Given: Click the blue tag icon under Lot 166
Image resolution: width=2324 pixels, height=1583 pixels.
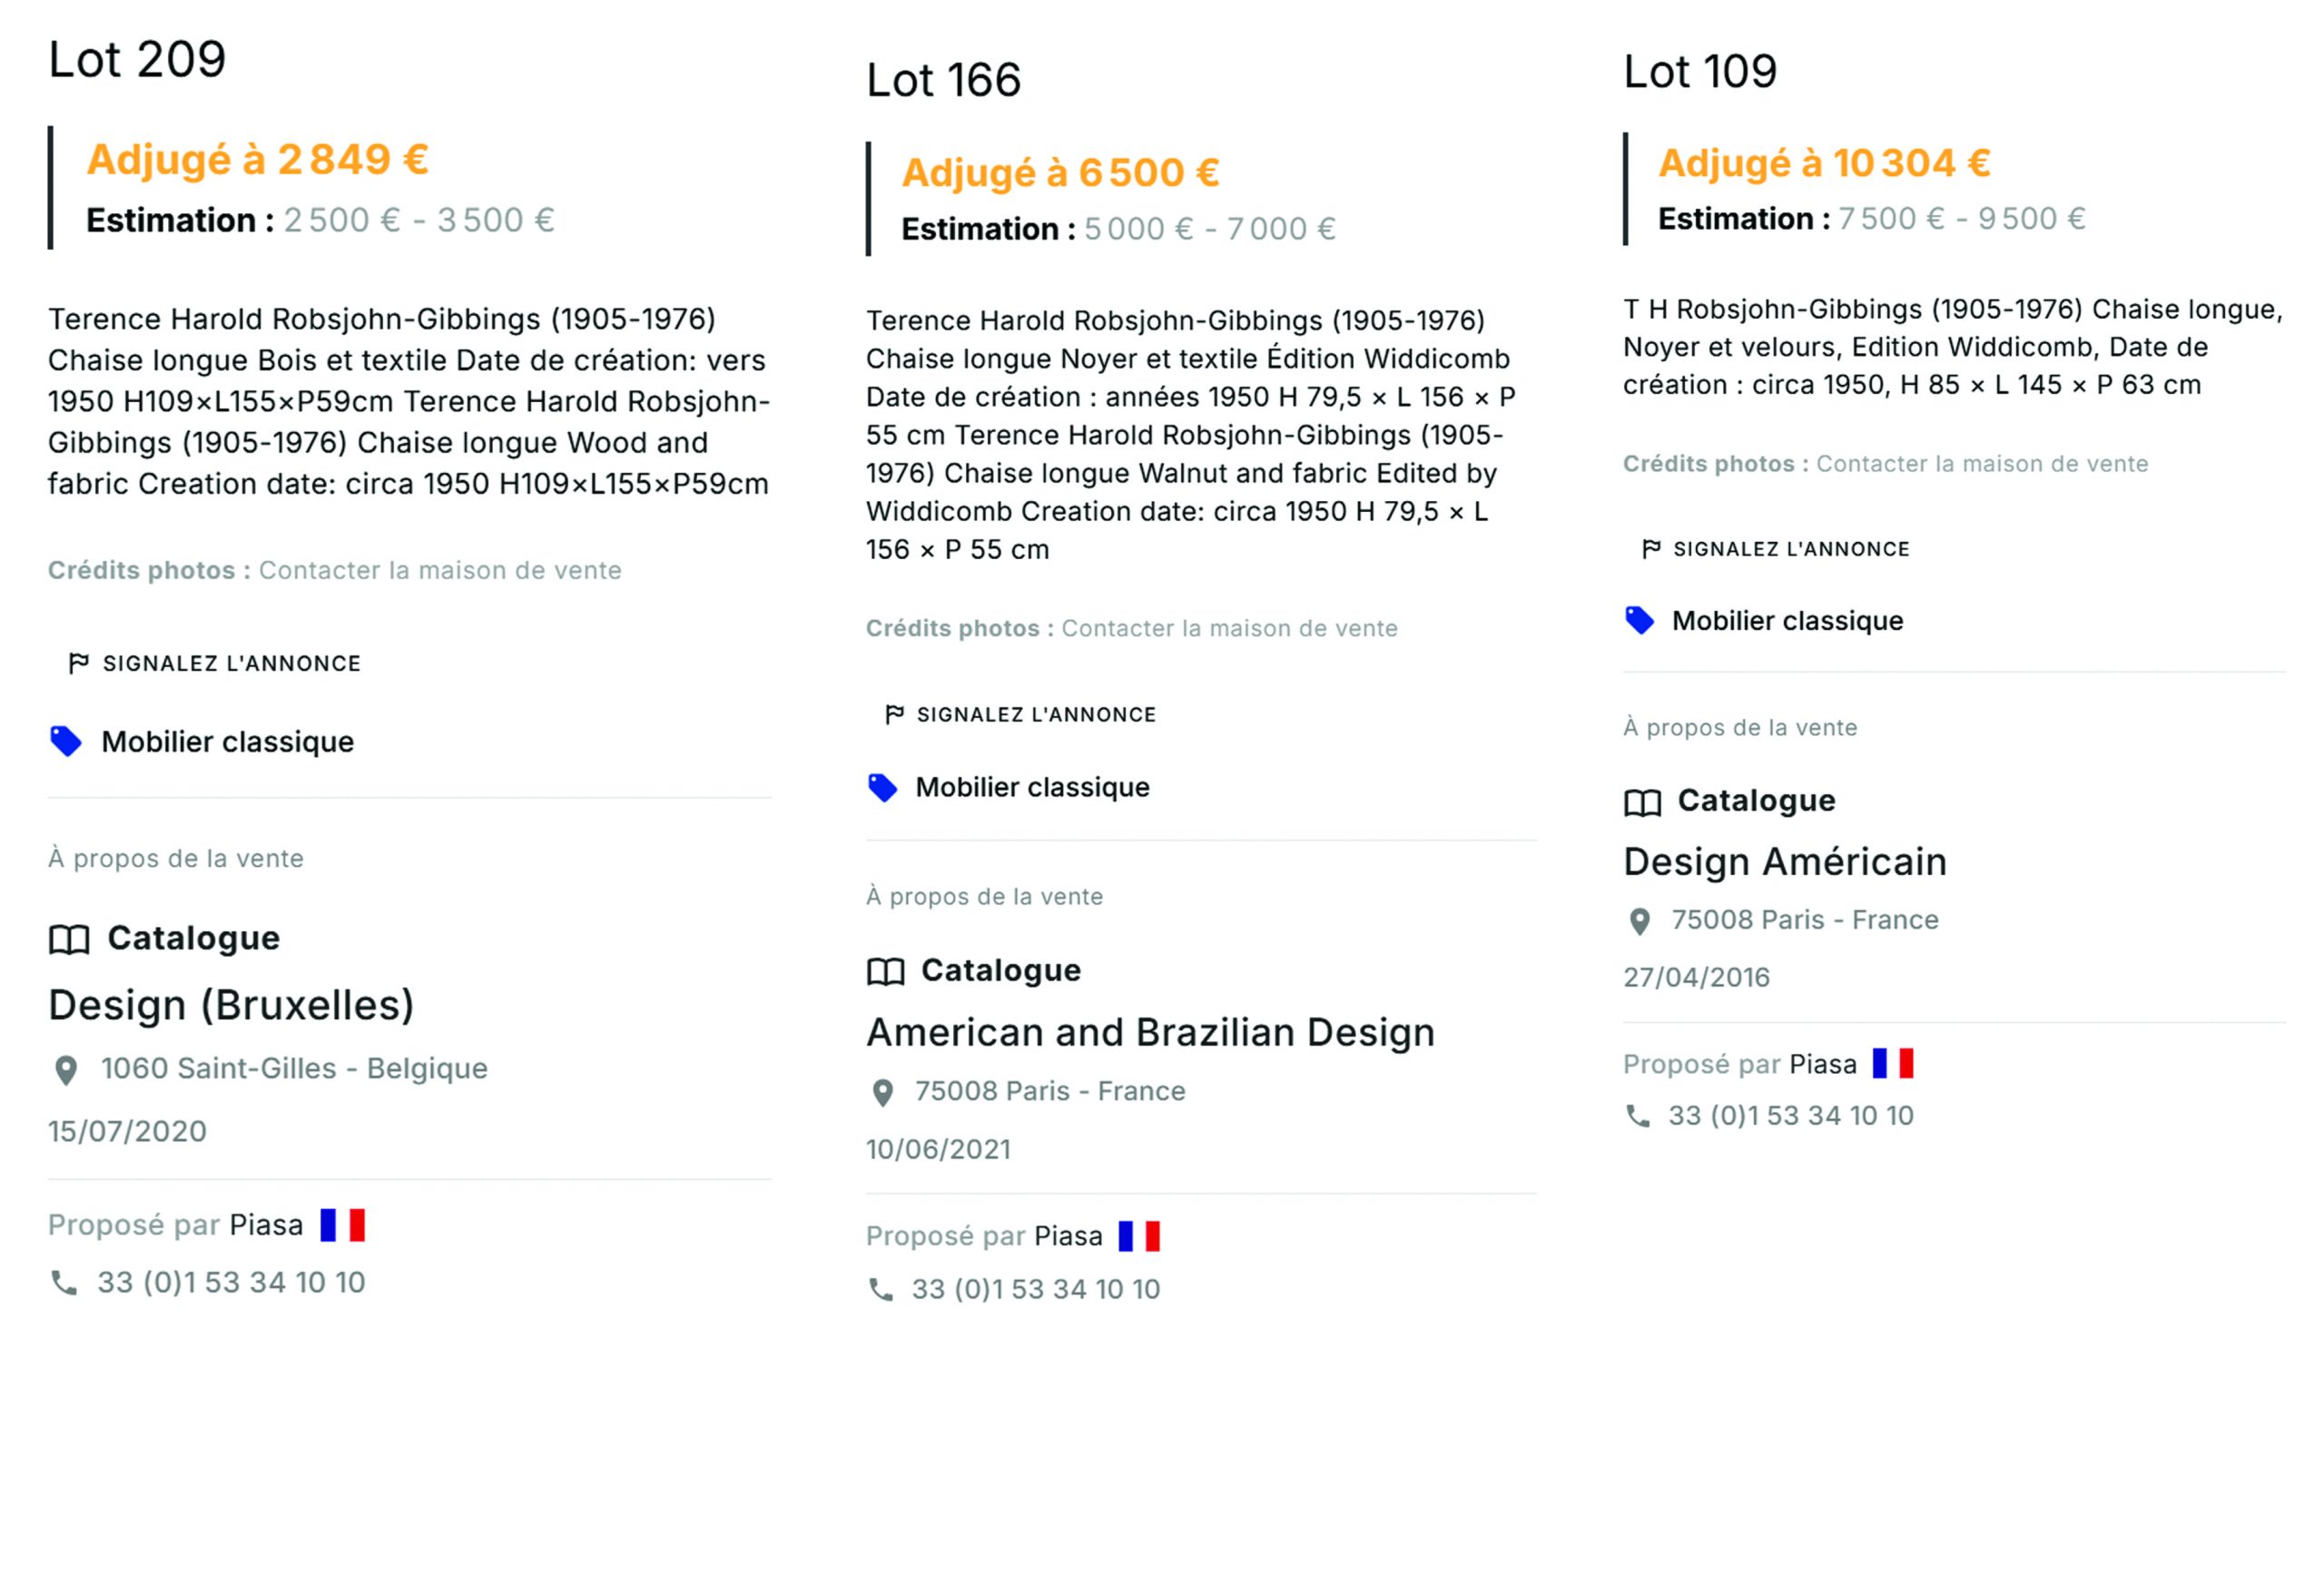Looking at the screenshot, I should coord(882,787).
